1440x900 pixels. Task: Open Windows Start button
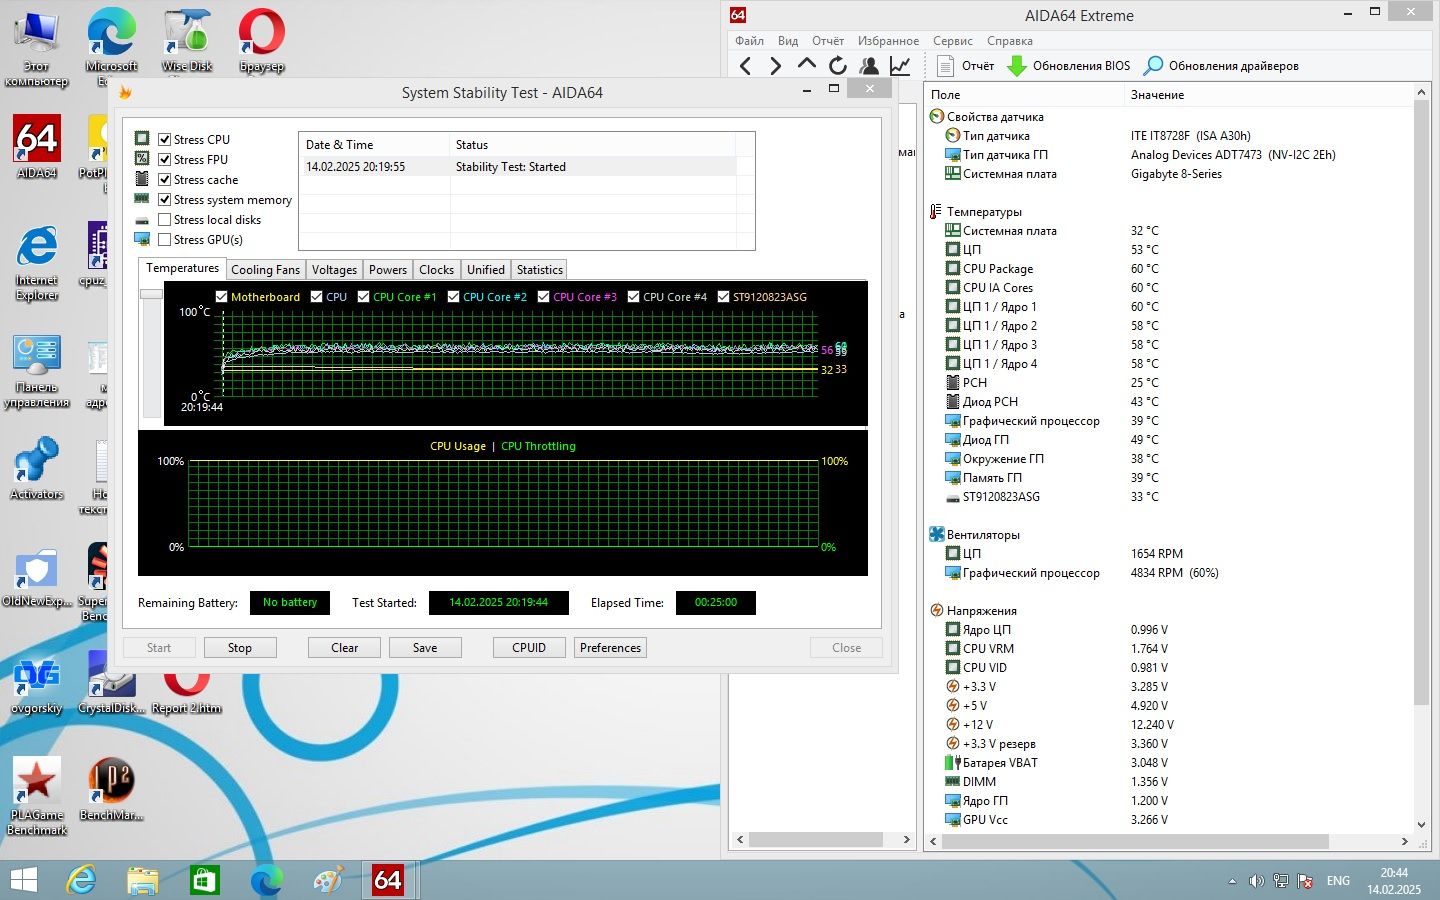(23, 880)
